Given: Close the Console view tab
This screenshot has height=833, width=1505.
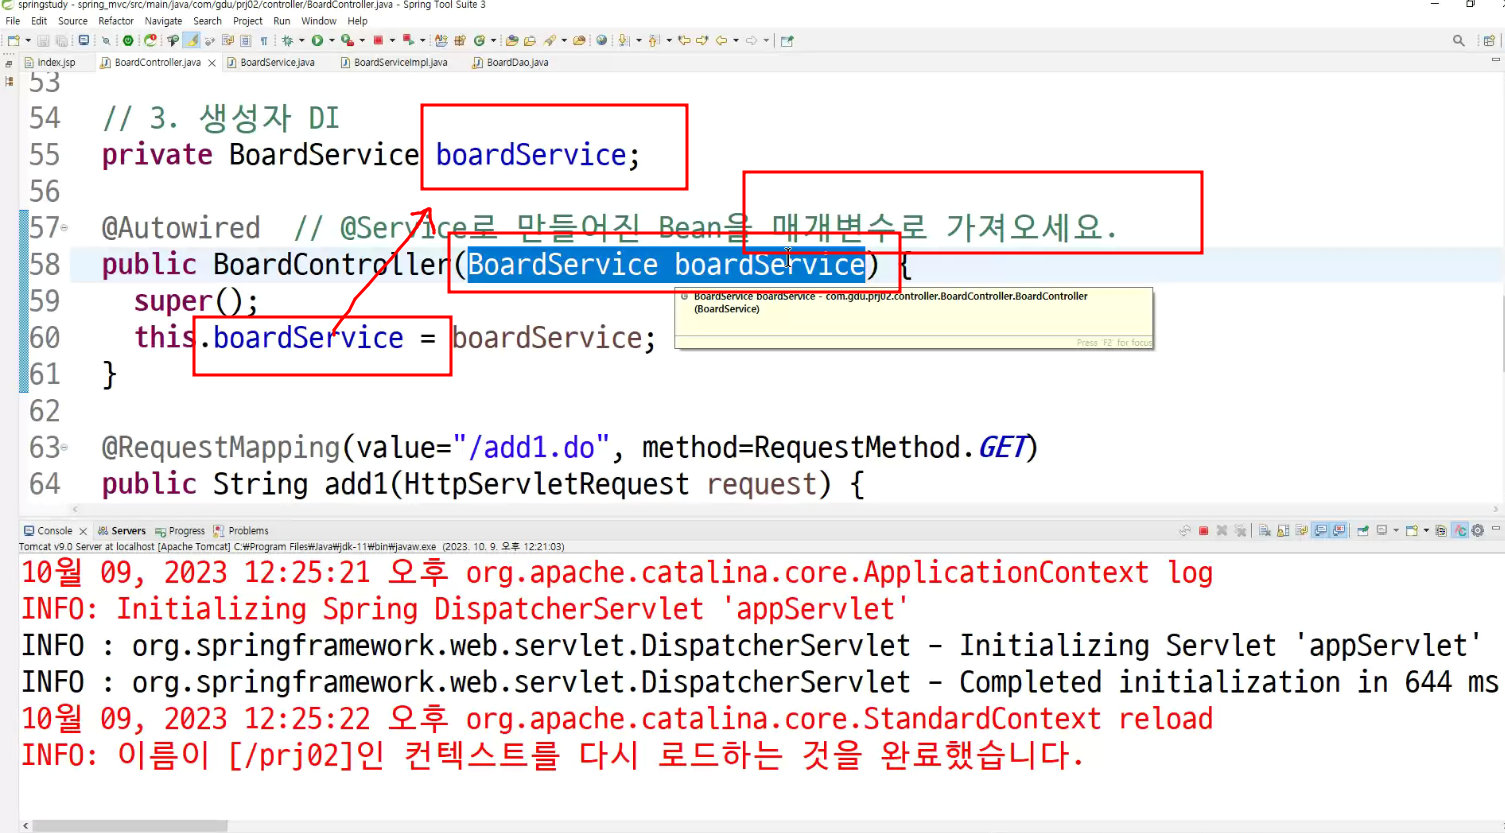Looking at the screenshot, I should coord(83,531).
